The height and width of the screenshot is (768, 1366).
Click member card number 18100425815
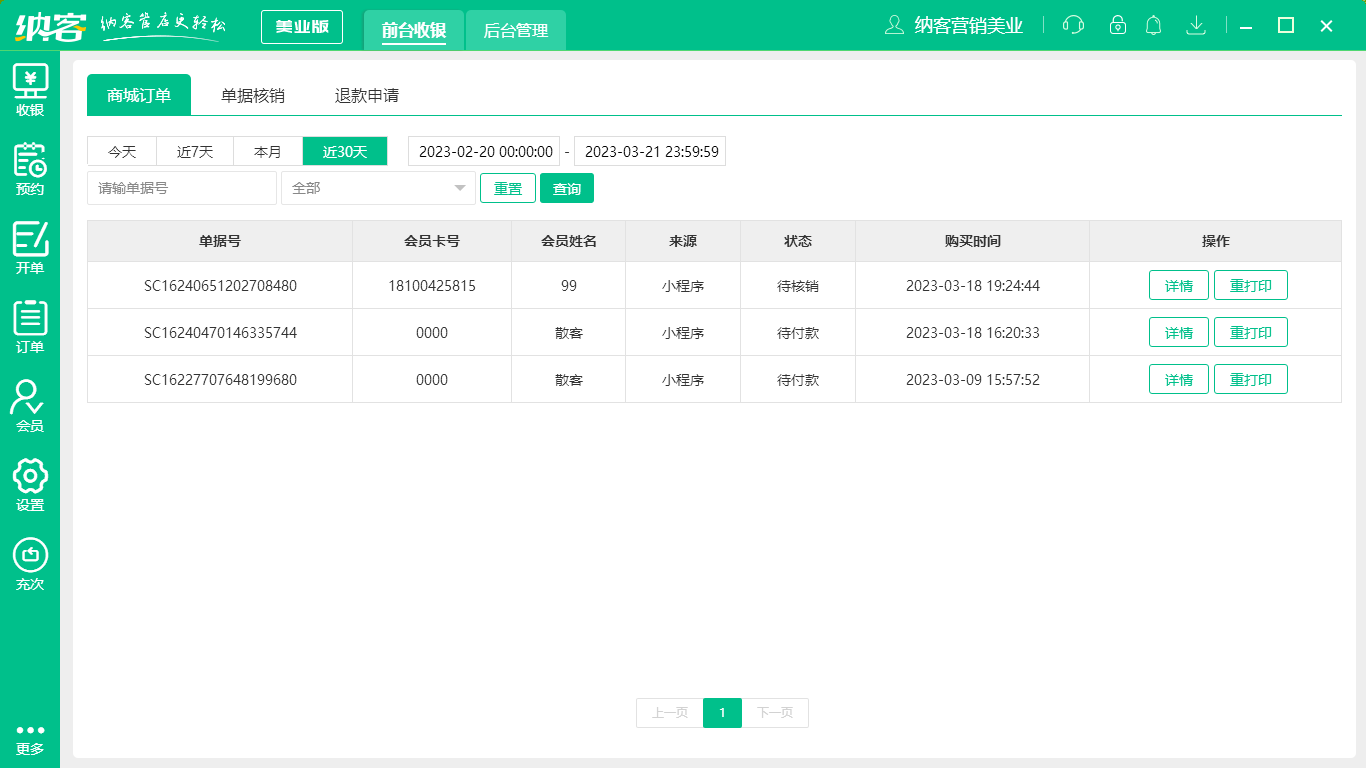coord(432,286)
